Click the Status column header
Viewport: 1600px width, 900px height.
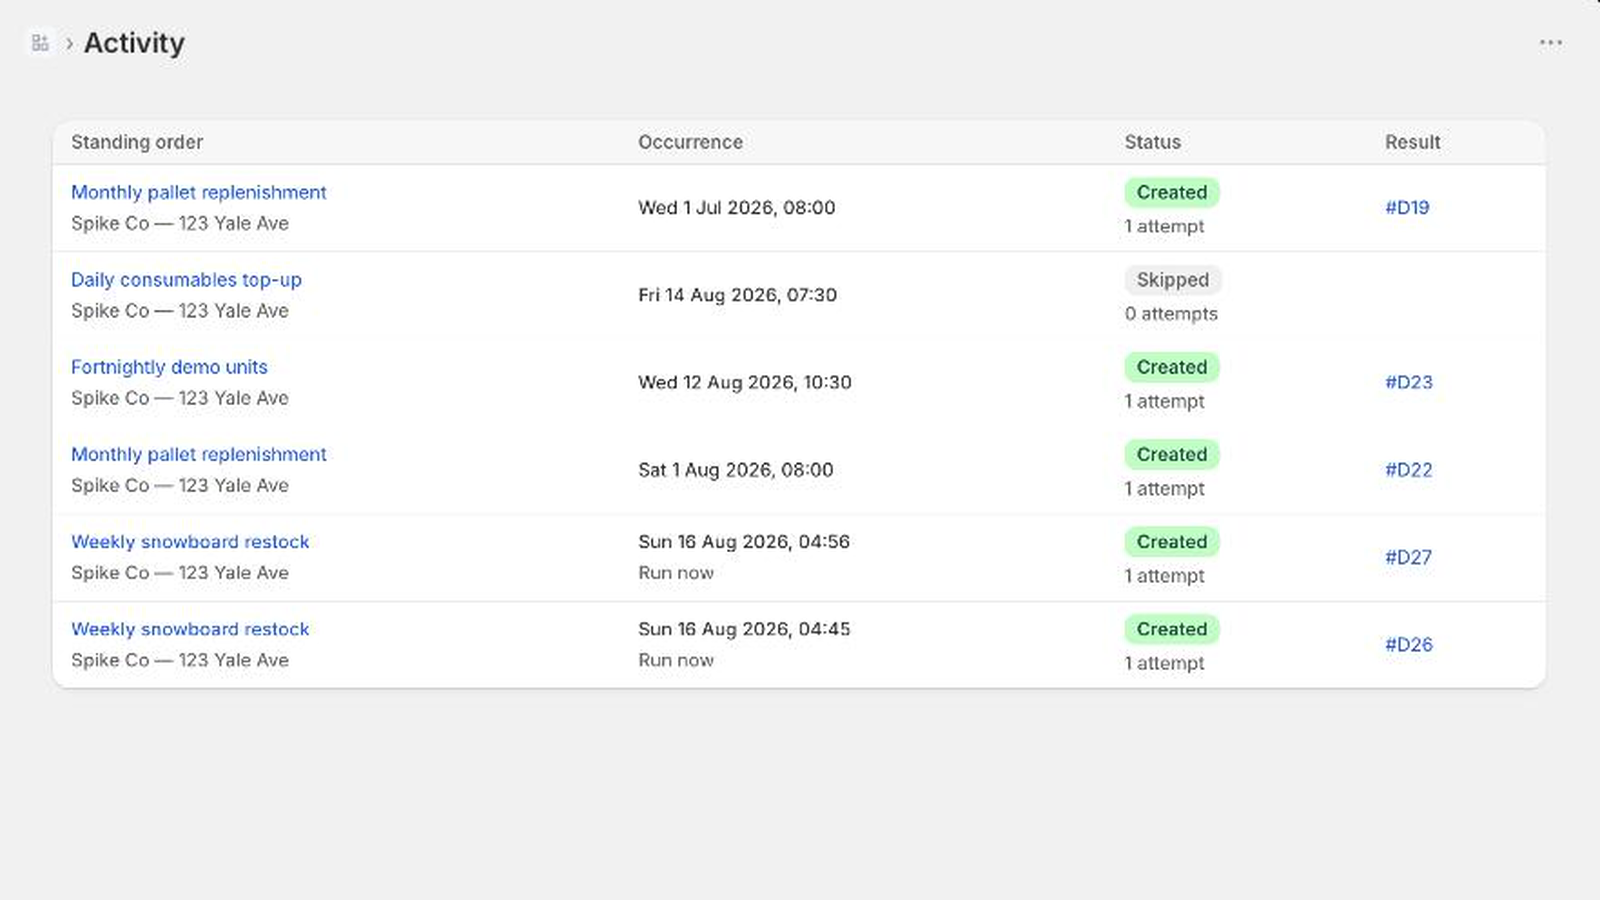pos(1153,142)
